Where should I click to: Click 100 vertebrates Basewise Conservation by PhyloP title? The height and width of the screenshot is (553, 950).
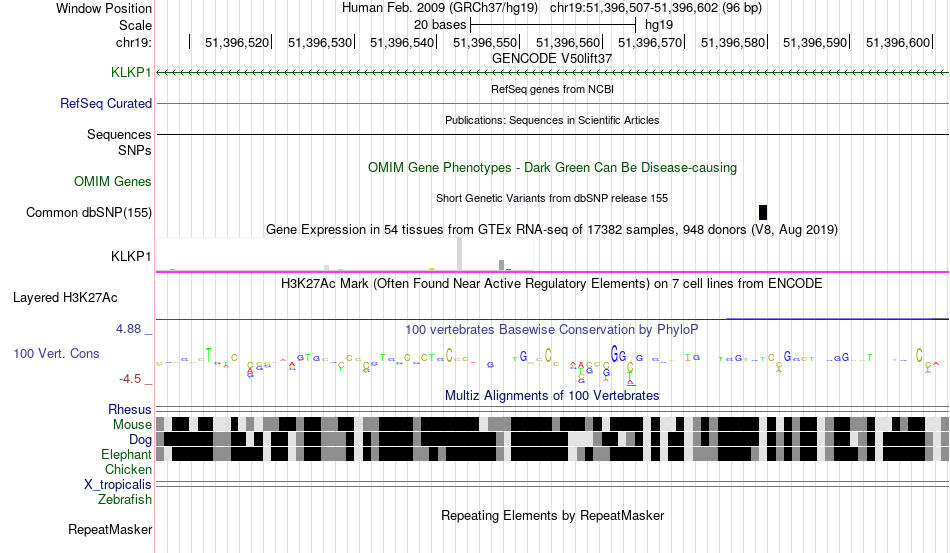(552, 330)
